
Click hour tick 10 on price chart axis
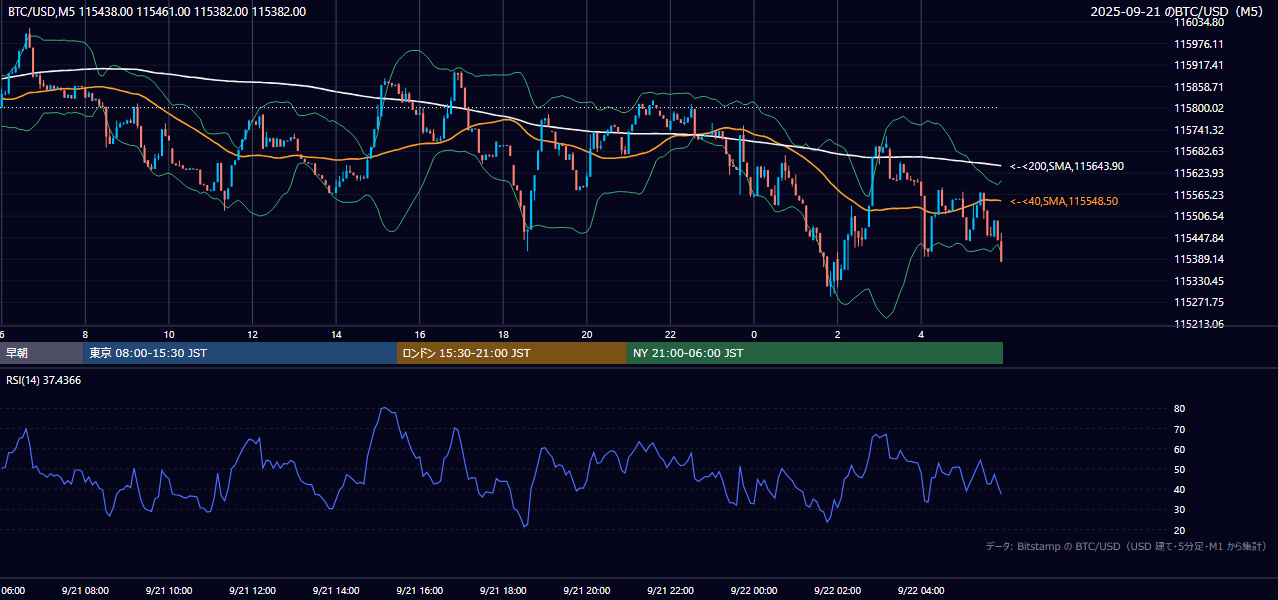click(169, 334)
